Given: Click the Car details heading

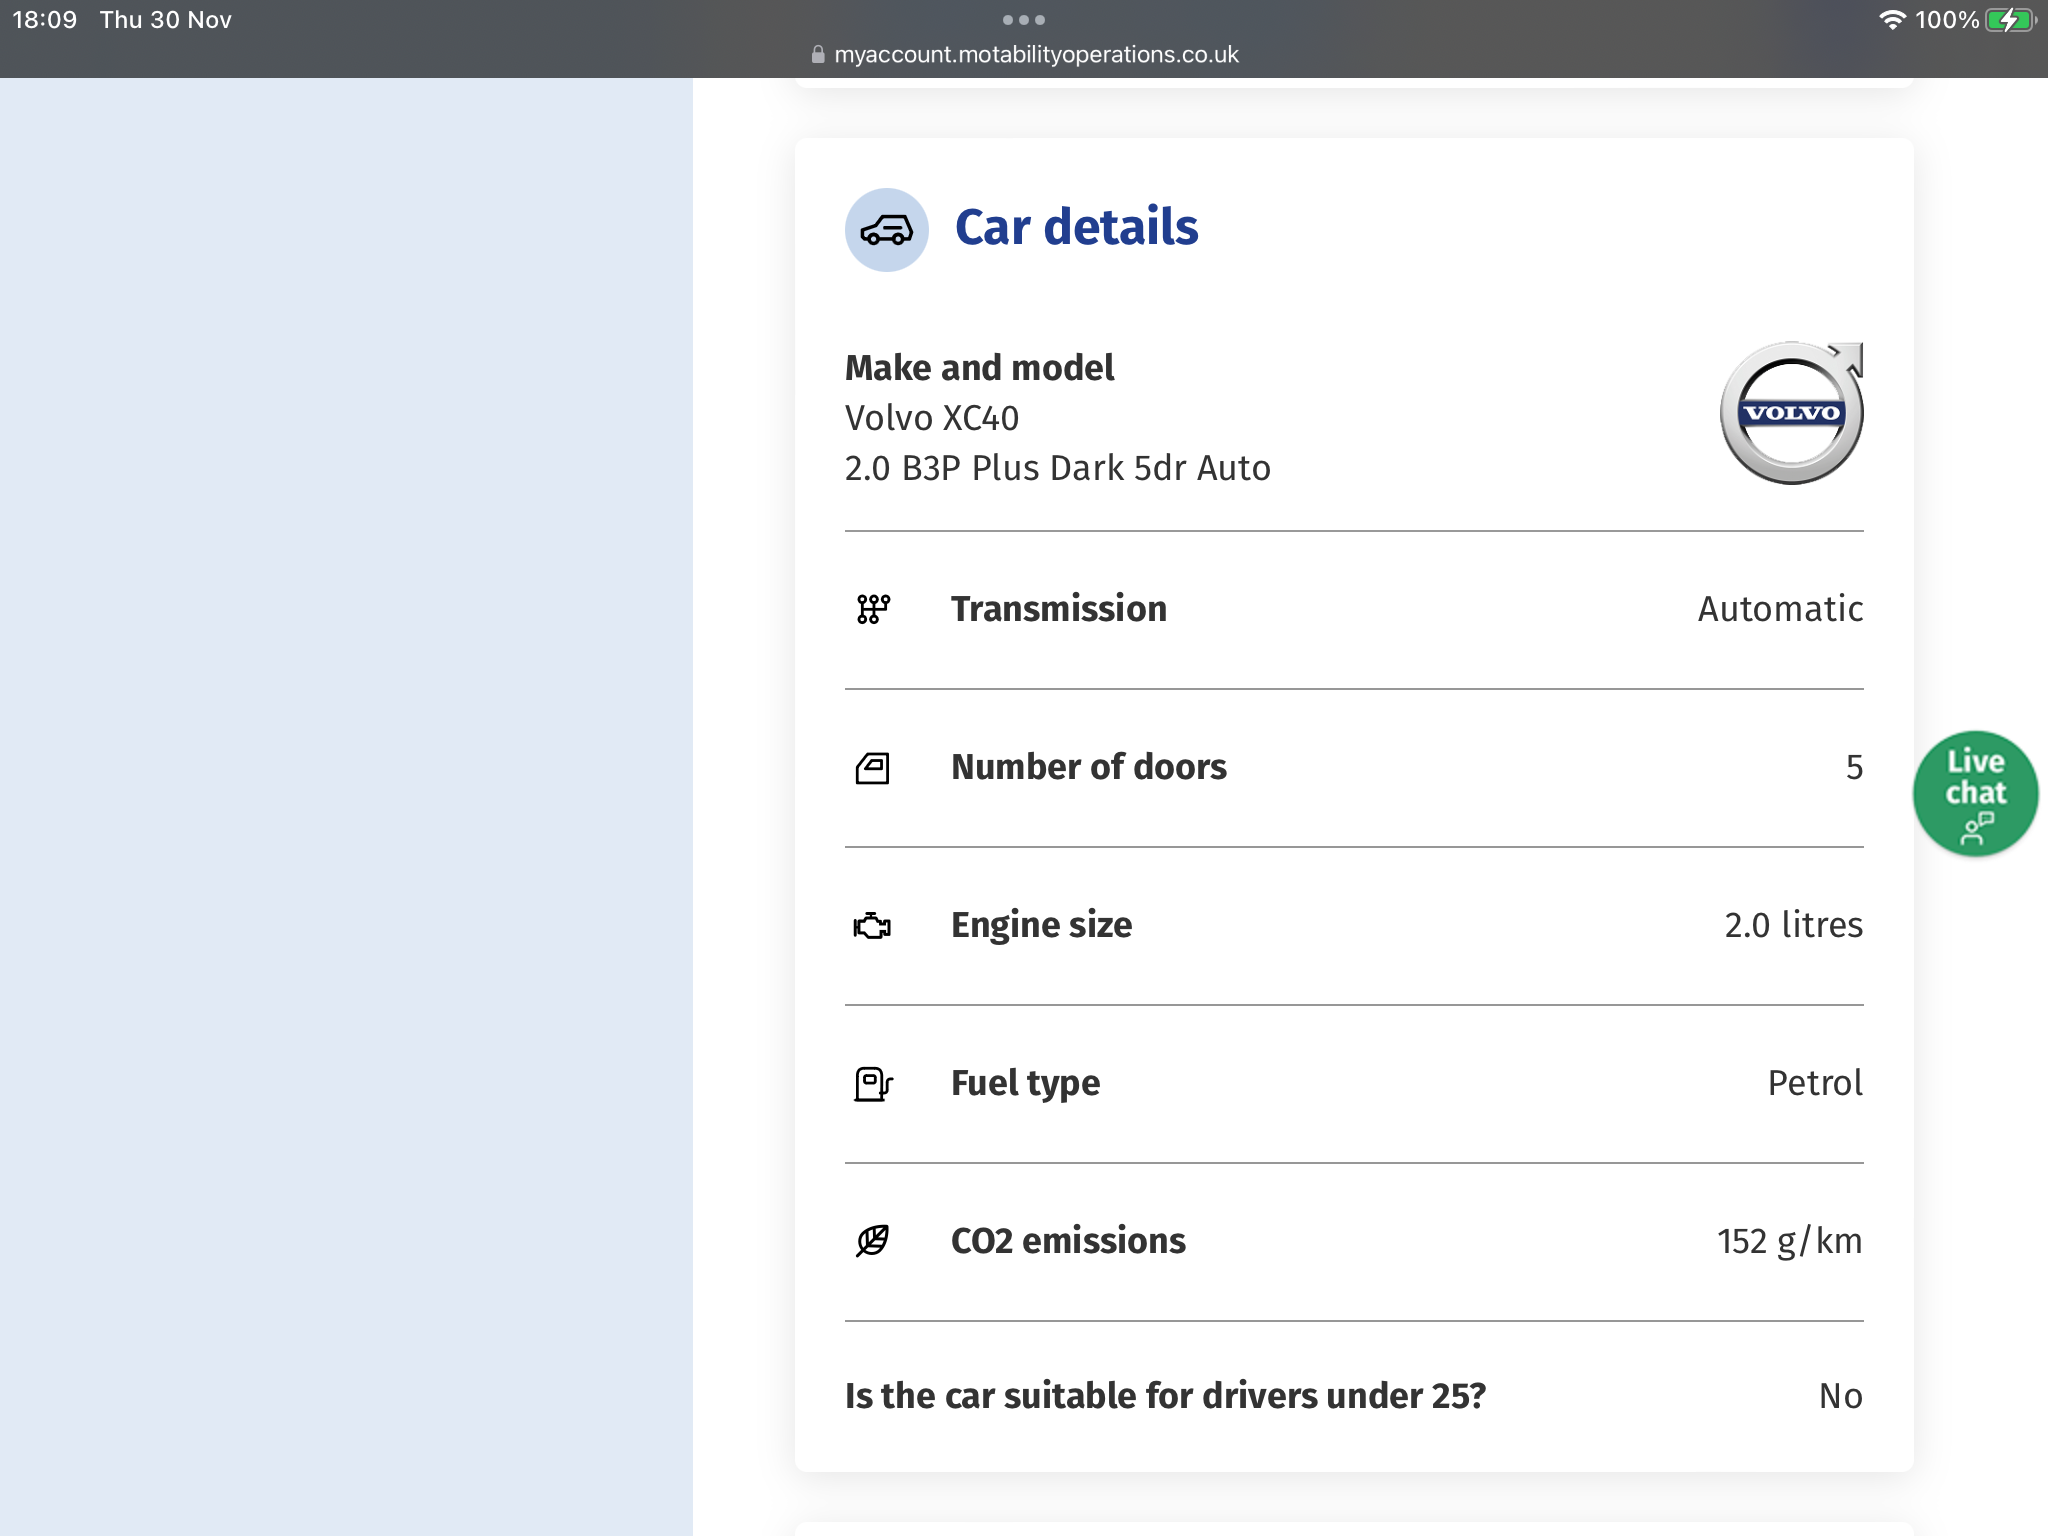Looking at the screenshot, I should (x=1076, y=227).
